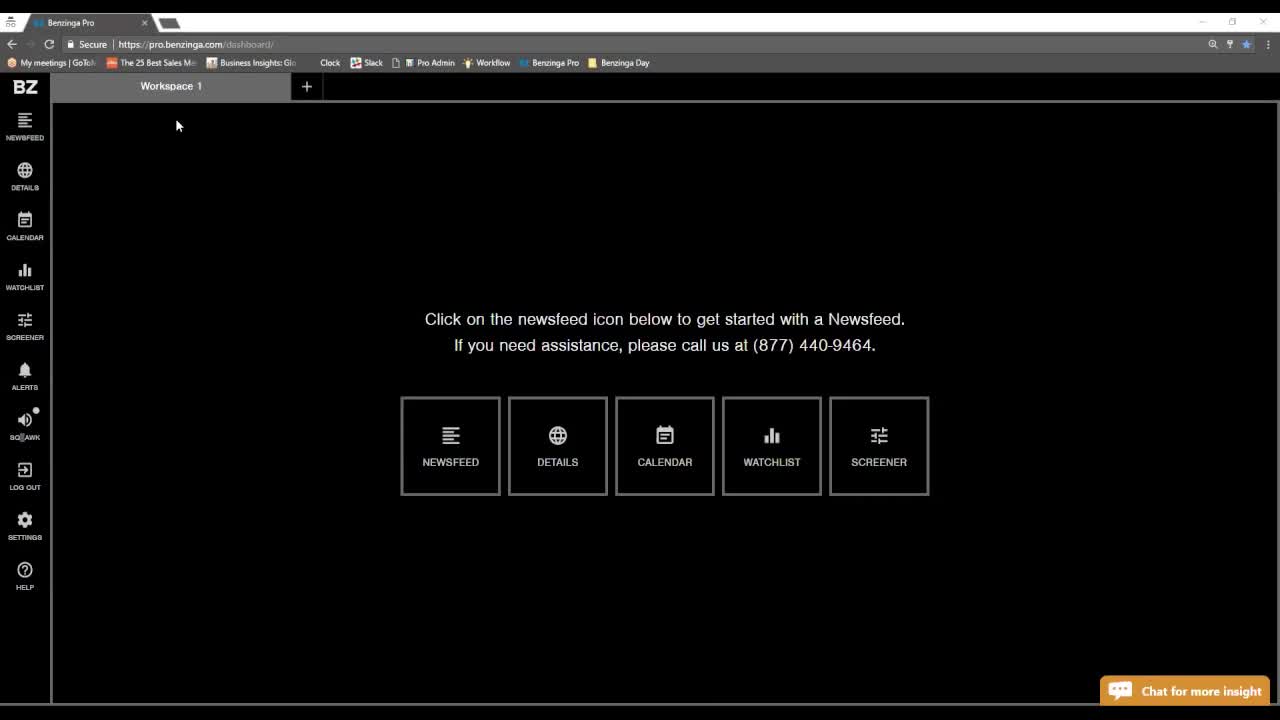Open Calendar from the left sidebar
The height and width of the screenshot is (720, 1280).
pyautogui.click(x=25, y=227)
